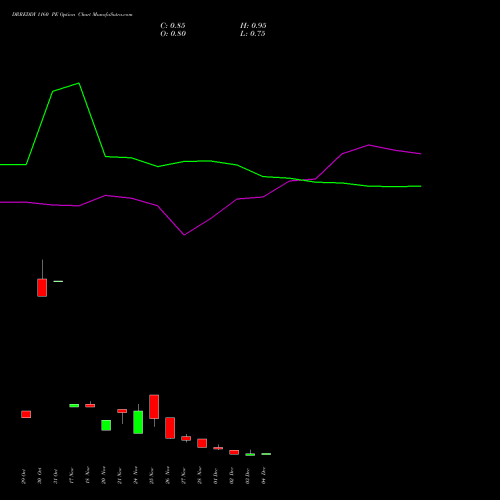This screenshot has height=500, width=500.
Task: Click the peak of the green indicator line
Action: point(79,83)
